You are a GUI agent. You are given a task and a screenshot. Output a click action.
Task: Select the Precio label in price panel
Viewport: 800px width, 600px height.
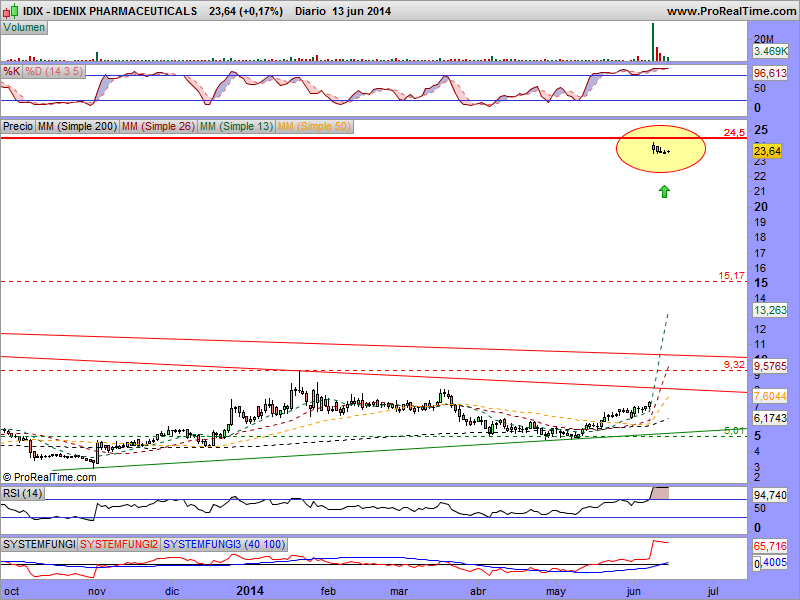[18, 126]
